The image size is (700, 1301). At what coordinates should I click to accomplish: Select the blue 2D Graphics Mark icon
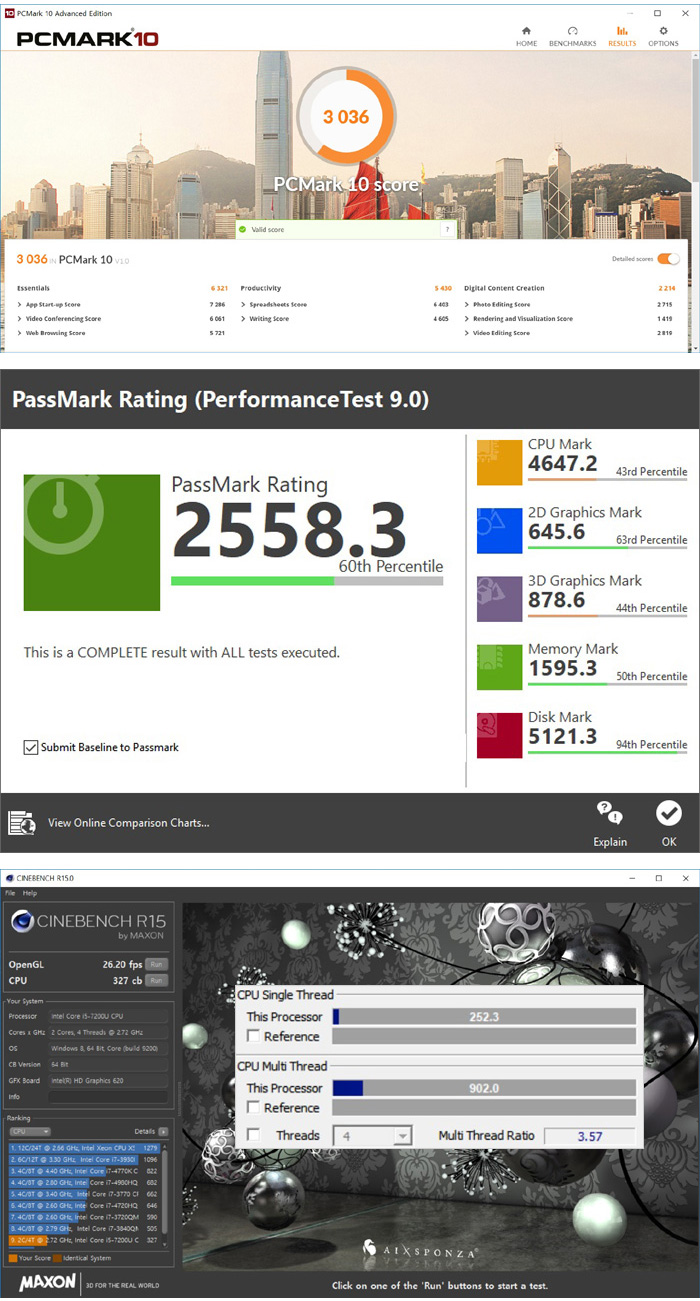pyautogui.click(x=500, y=530)
